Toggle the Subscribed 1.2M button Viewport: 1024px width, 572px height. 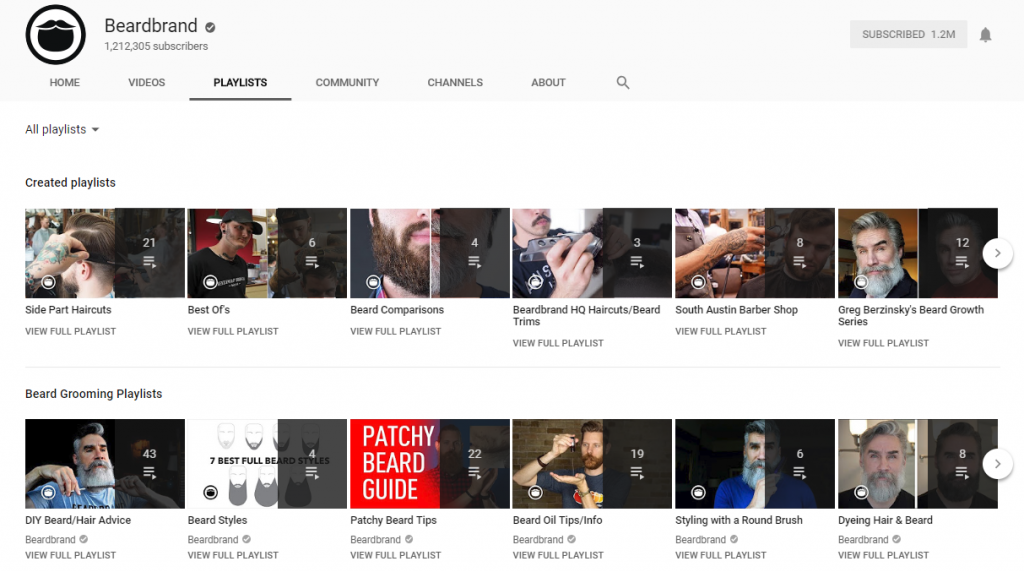pos(908,34)
